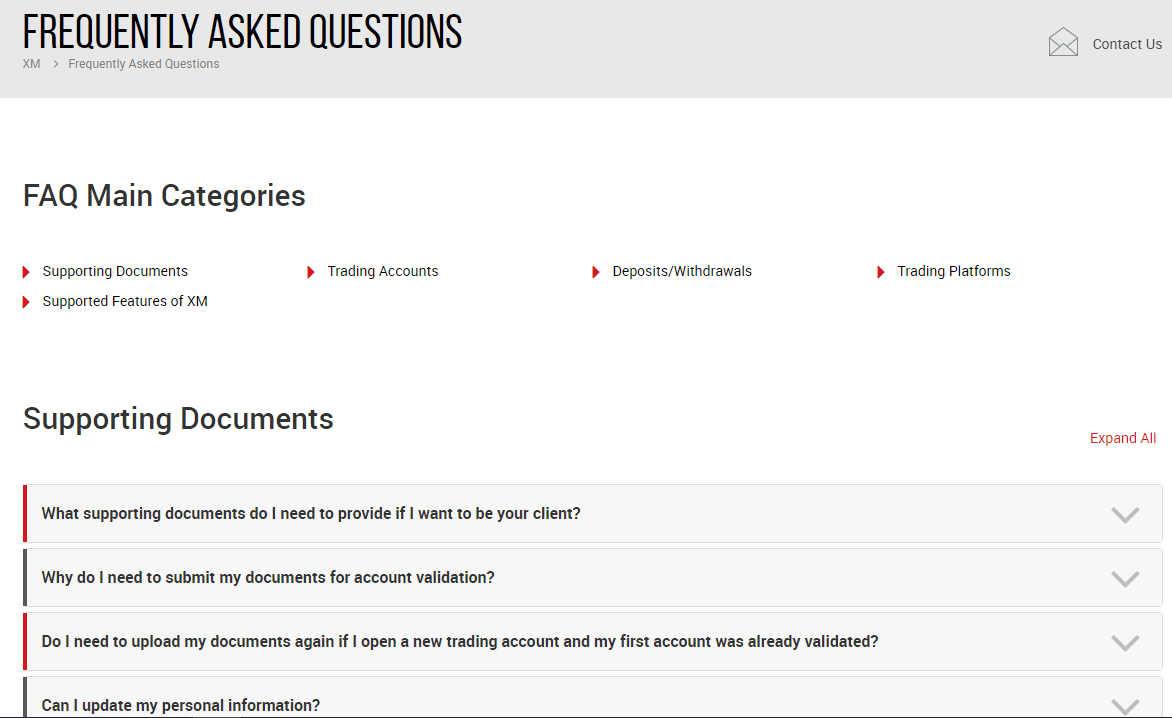This screenshot has width=1172, height=718.
Task: Click Contact Us text link
Action: click(1127, 44)
